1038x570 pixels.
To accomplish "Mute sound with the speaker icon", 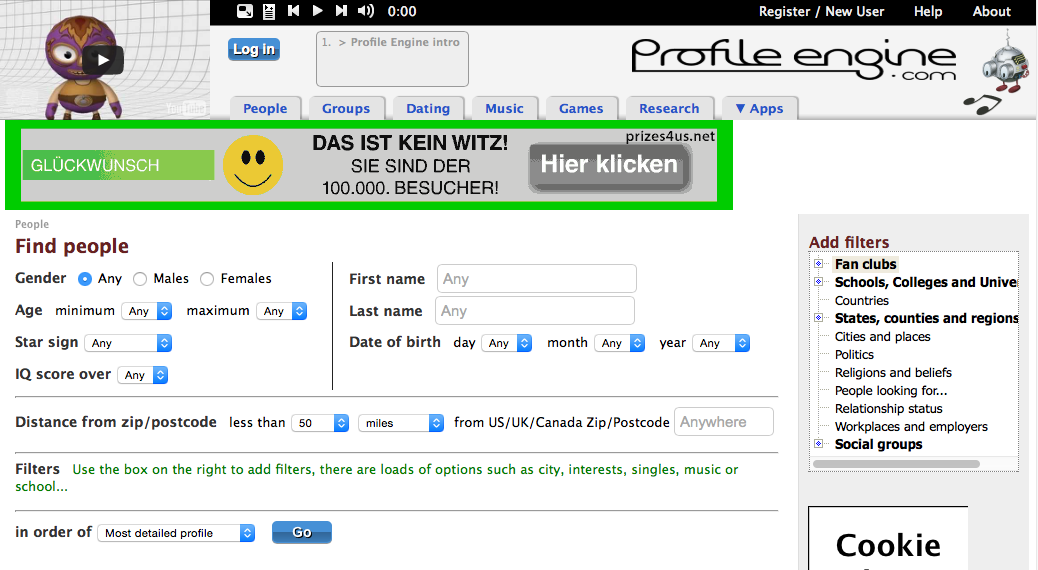I will coord(365,11).
